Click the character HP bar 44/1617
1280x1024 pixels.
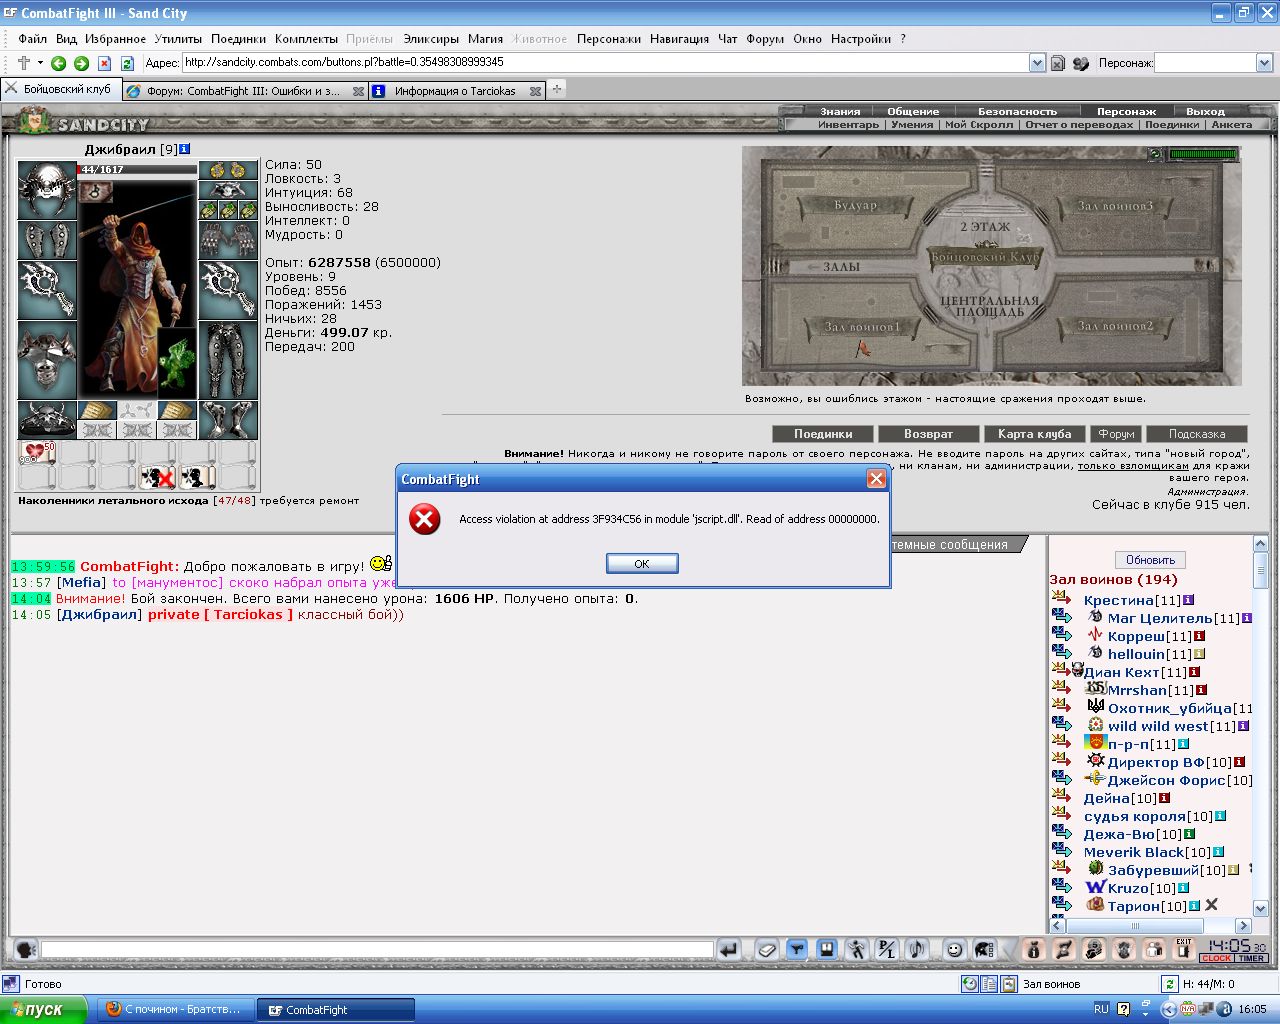pos(138,170)
